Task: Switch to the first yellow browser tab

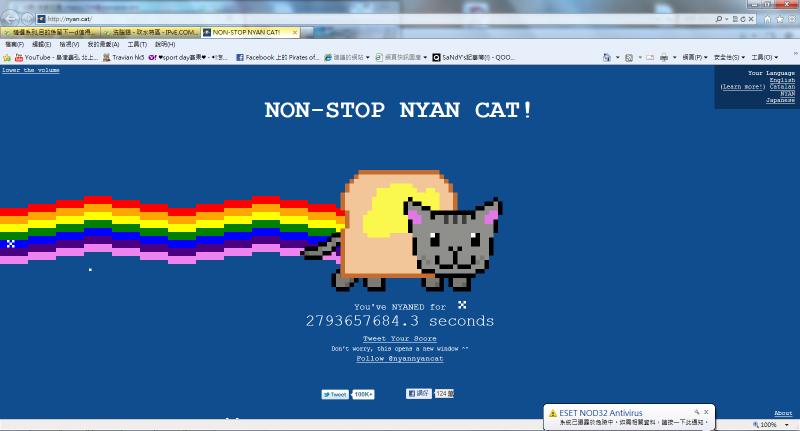Action: tap(50, 32)
